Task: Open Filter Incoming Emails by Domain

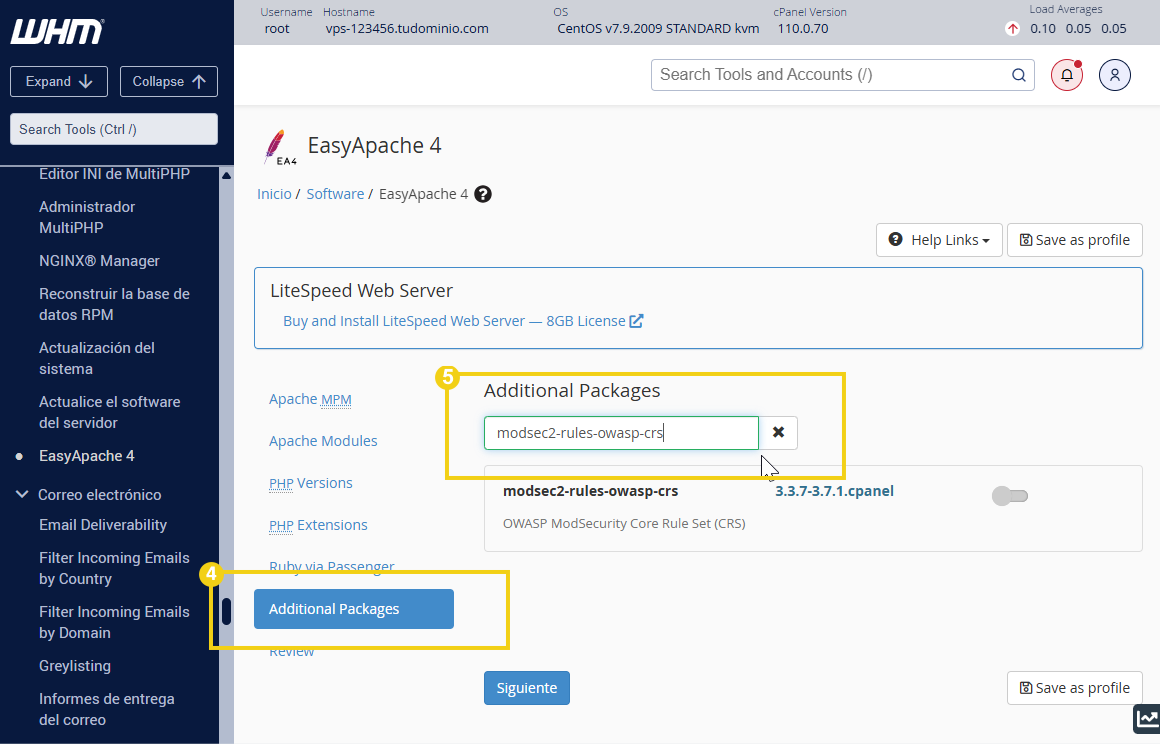Action: [115, 622]
